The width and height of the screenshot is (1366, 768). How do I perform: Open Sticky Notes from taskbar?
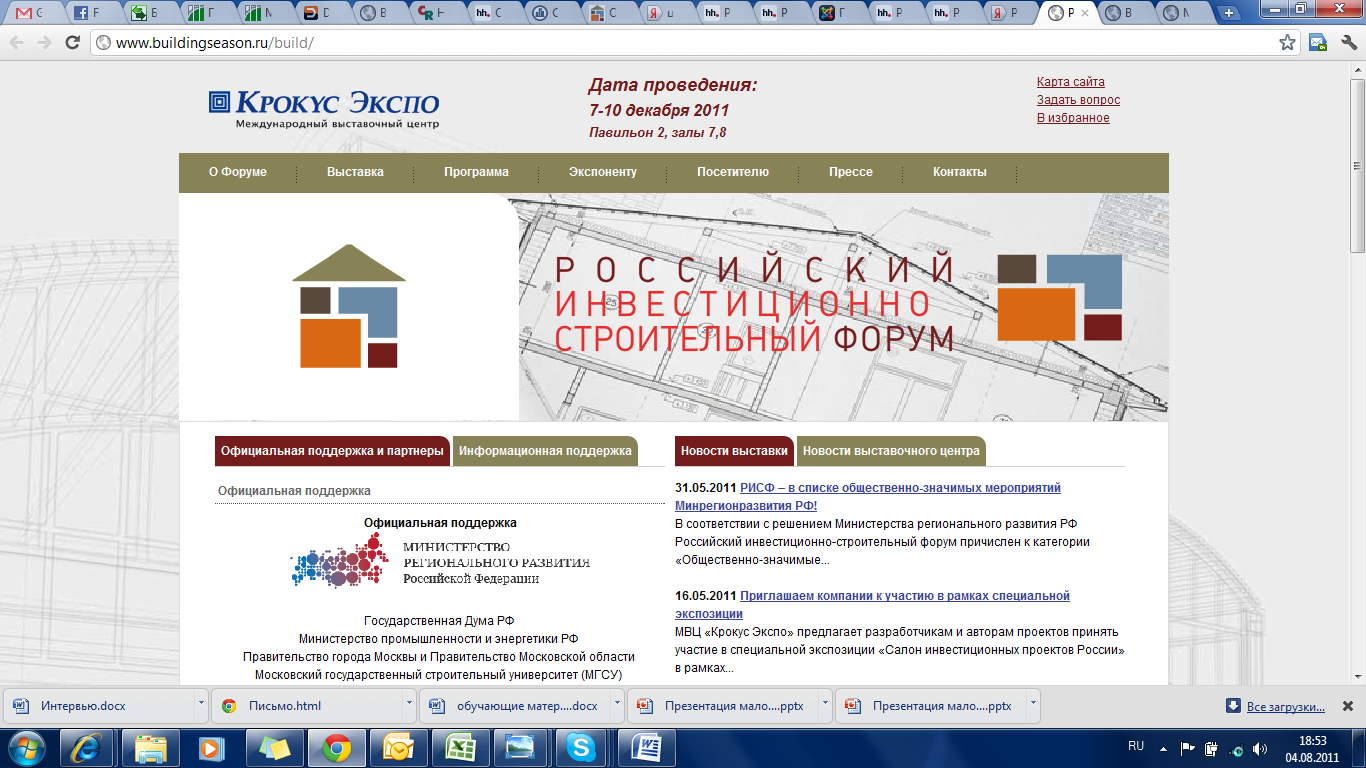point(274,748)
